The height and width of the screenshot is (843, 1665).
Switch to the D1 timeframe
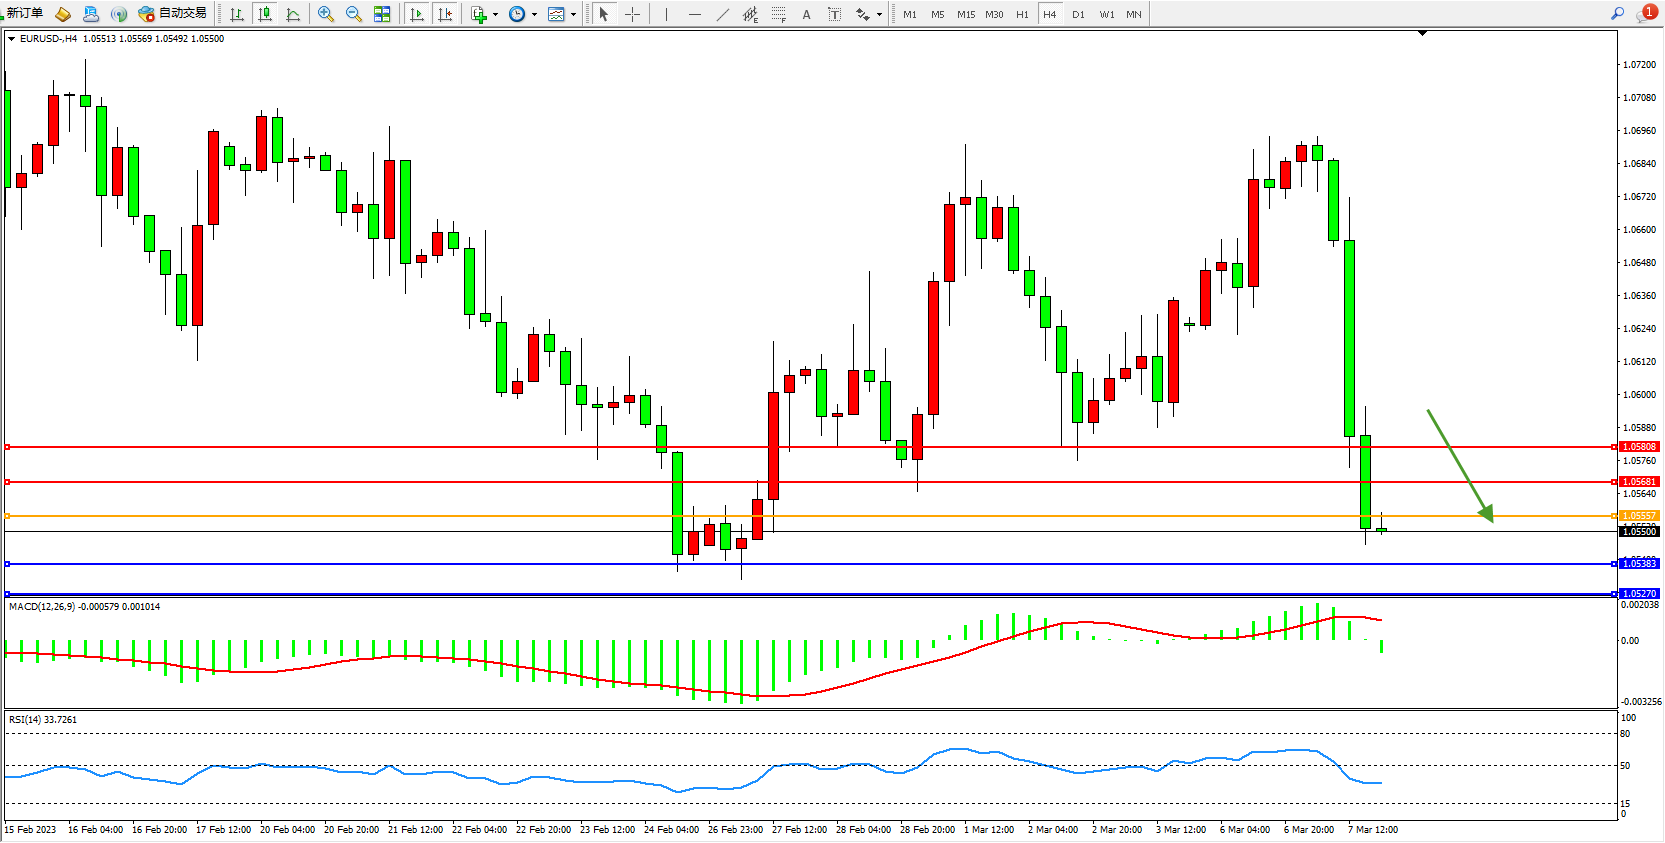(x=1078, y=14)
